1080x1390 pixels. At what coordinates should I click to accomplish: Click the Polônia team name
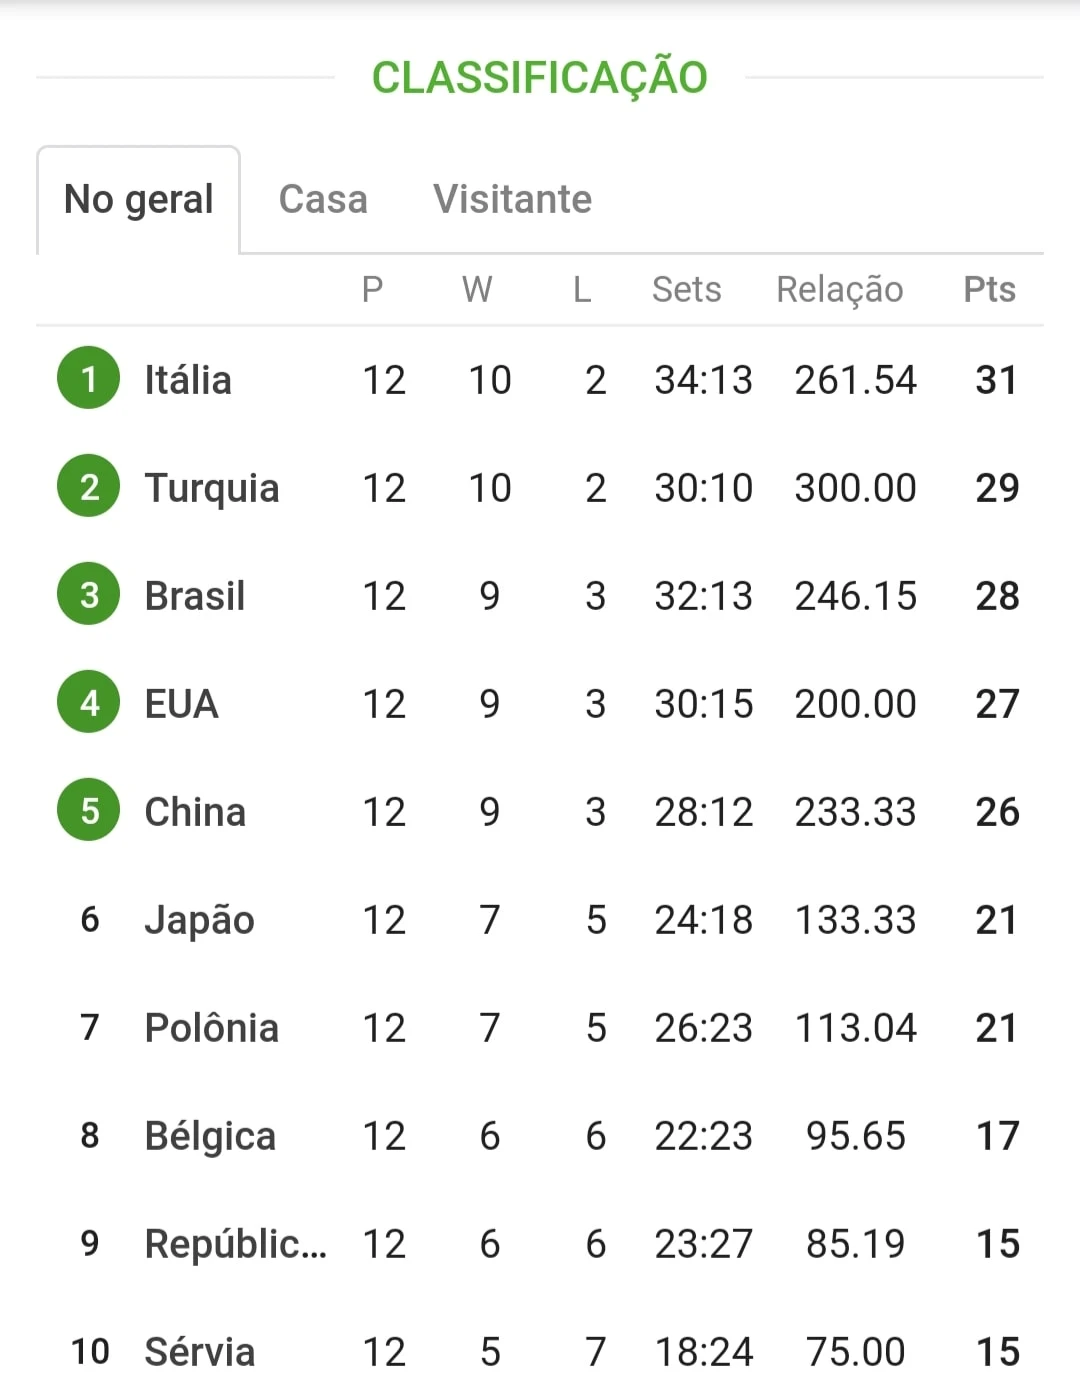(x=212, y=1028)
